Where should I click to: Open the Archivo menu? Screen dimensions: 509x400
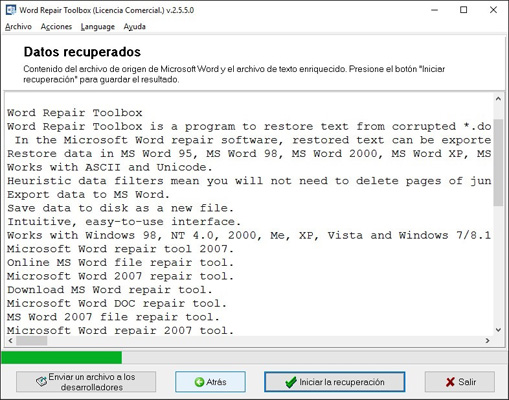18,27
